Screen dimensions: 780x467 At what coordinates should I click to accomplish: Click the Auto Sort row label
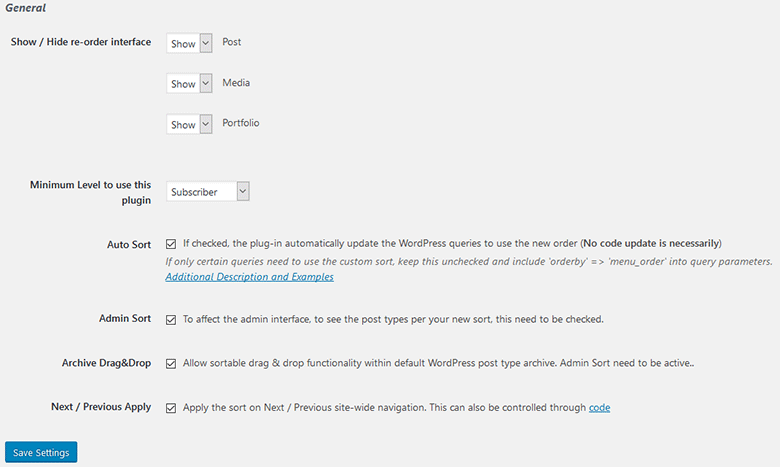[129, 244]
